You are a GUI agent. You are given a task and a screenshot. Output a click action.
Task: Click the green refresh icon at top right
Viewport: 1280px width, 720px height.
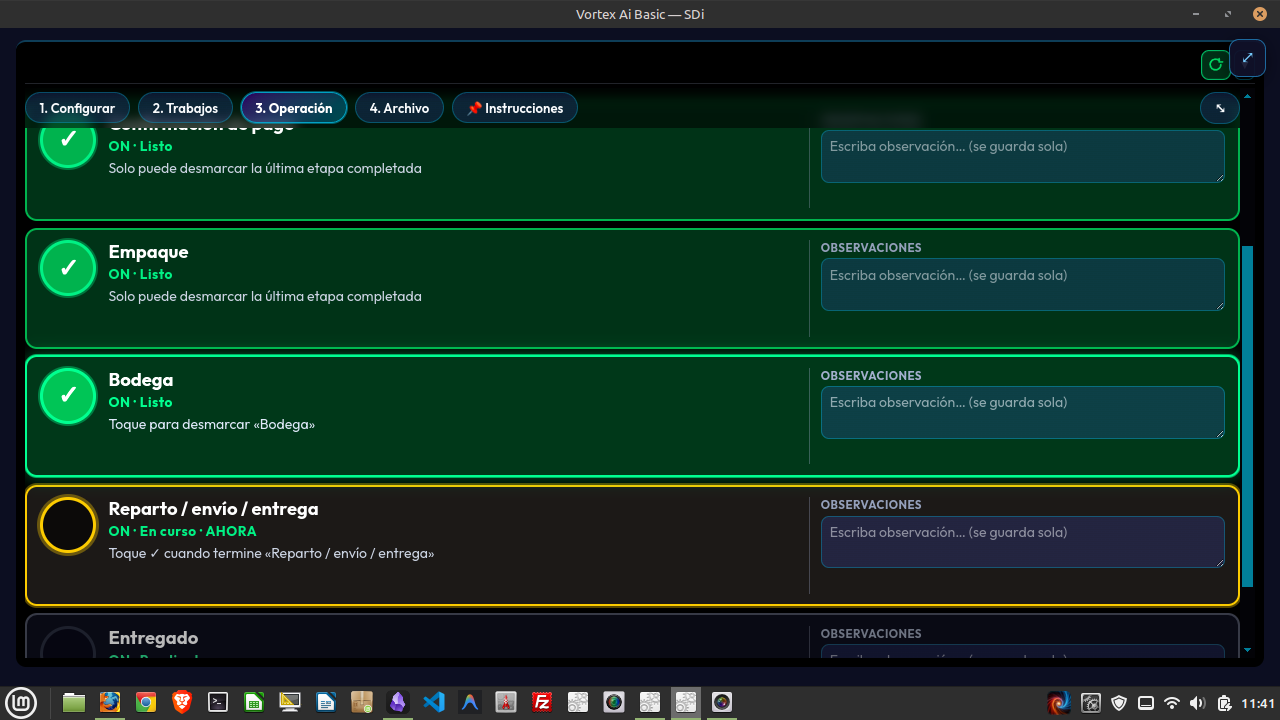pos(1215,65)
